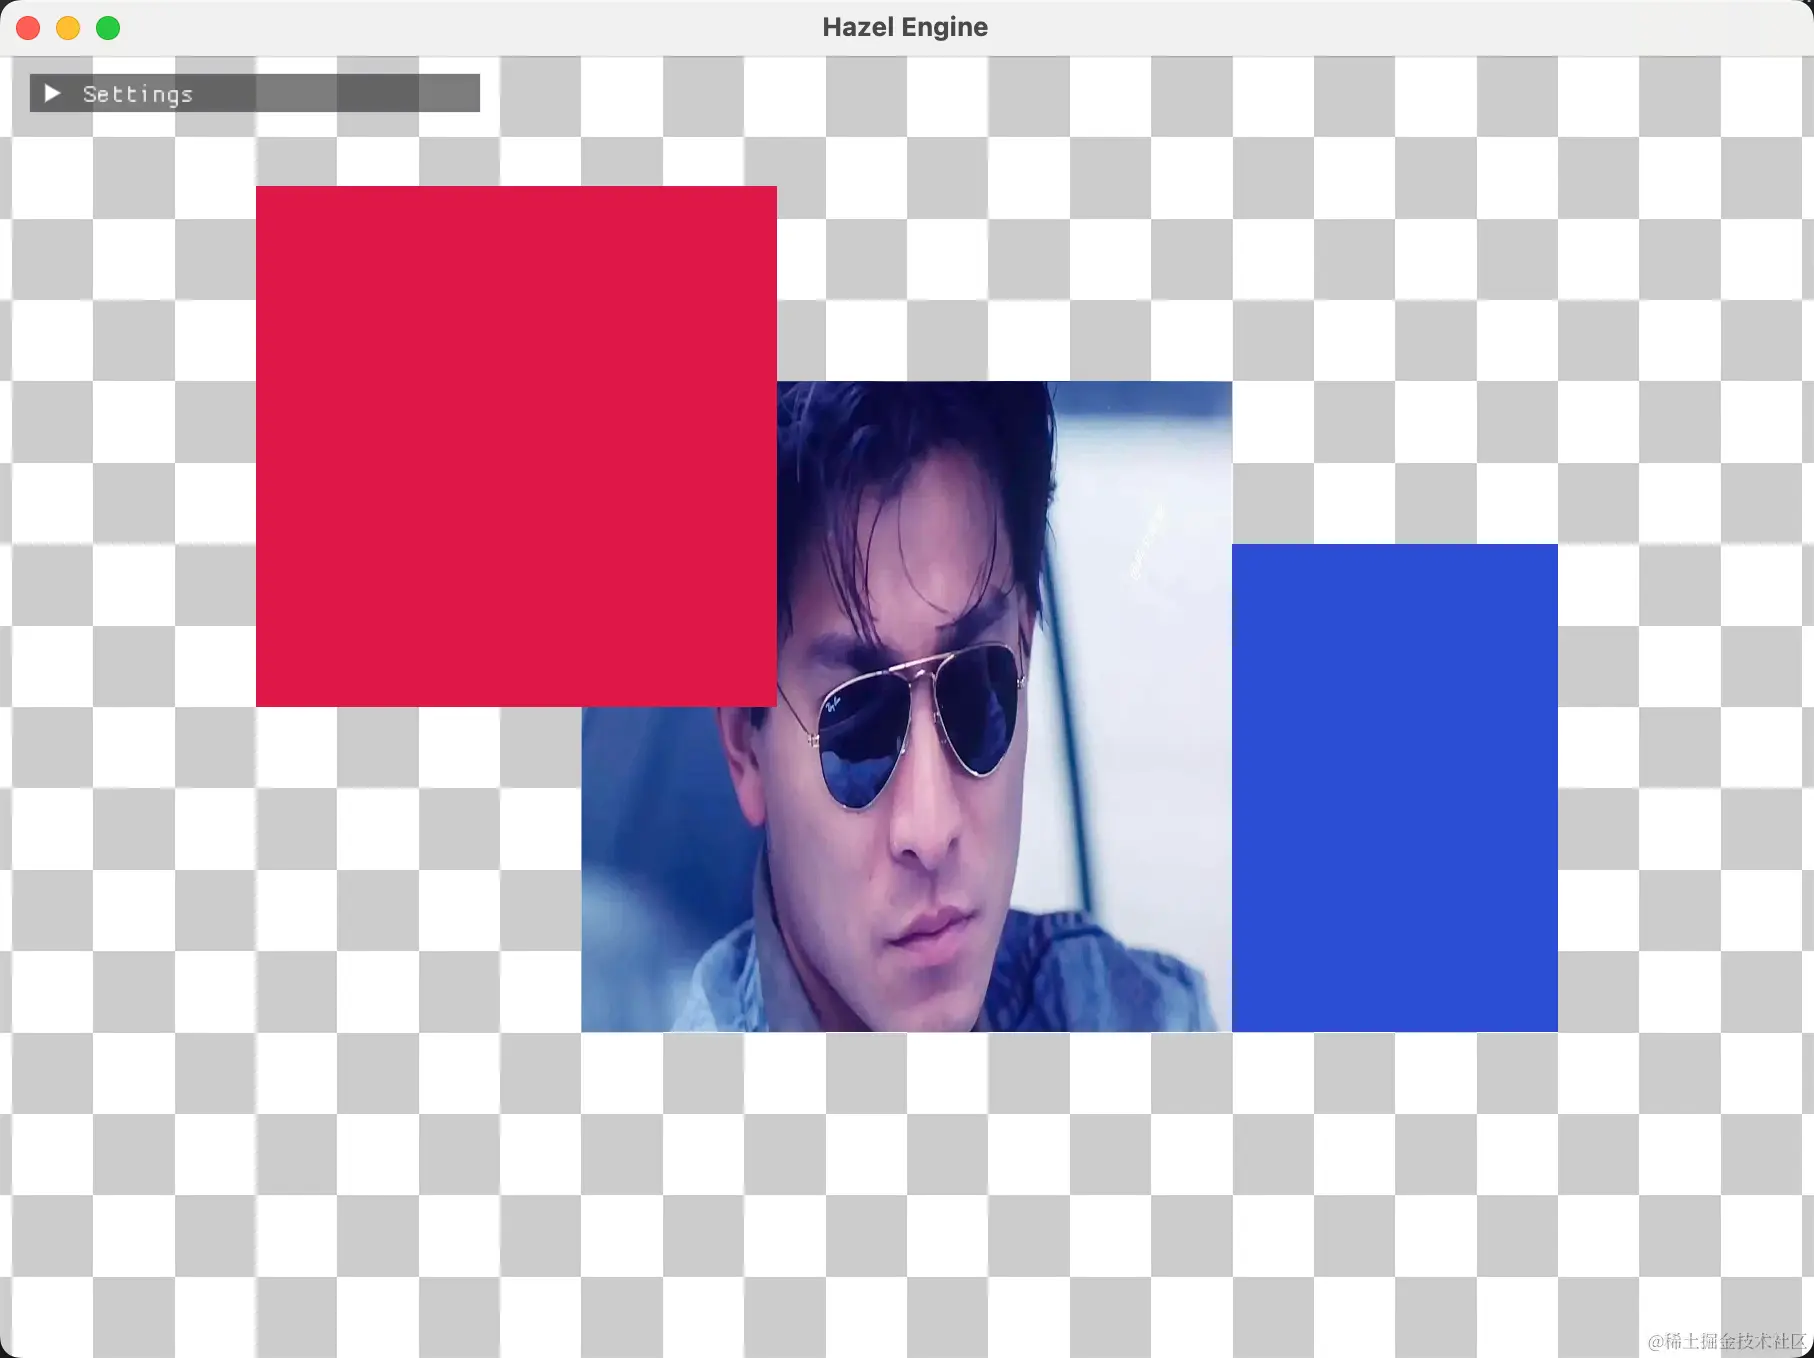This screenshot has width=1814, height=1358.
Task: Close the Hazel Engine window
Action: click(x=28, y=28)
